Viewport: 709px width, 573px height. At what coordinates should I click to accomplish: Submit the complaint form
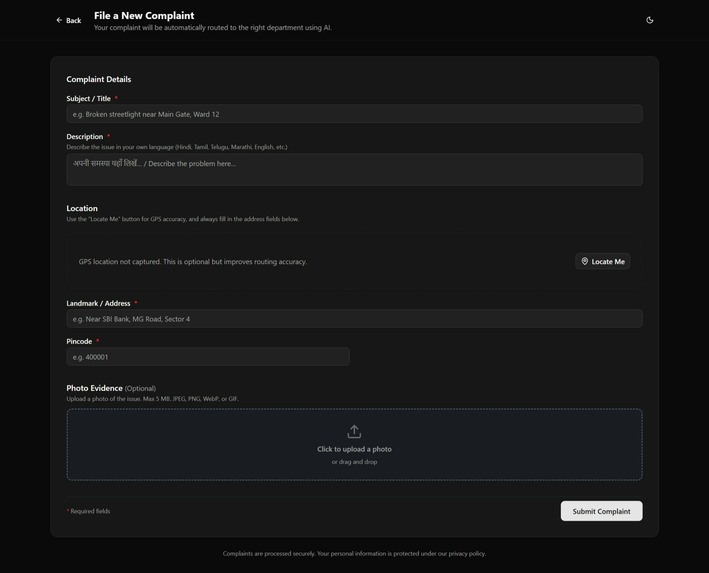[x=601, y=511]
